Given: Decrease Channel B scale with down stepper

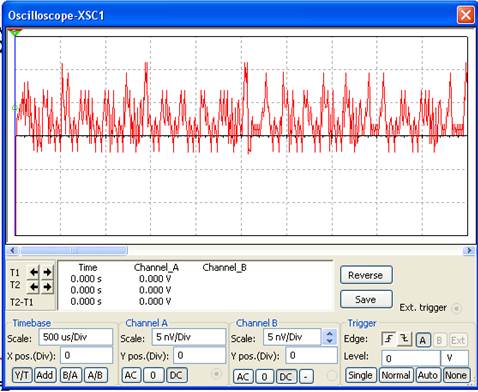Looking at the screenshot, I should click(x=329, y=341).
